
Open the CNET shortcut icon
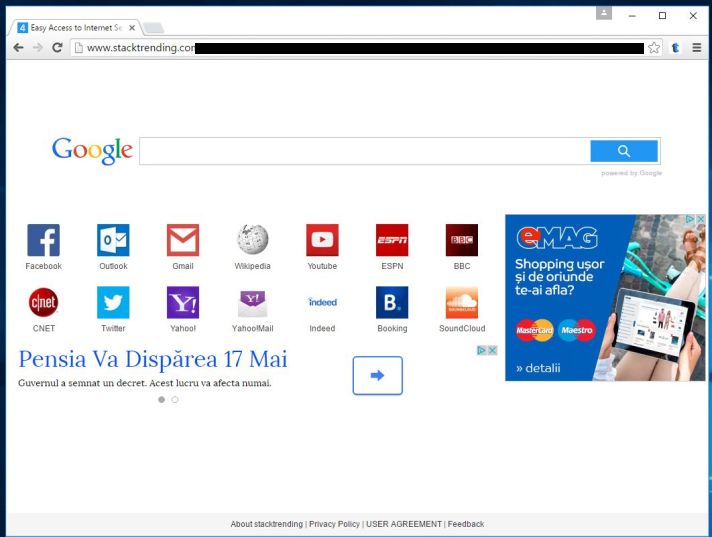click(x=43, y=302)
